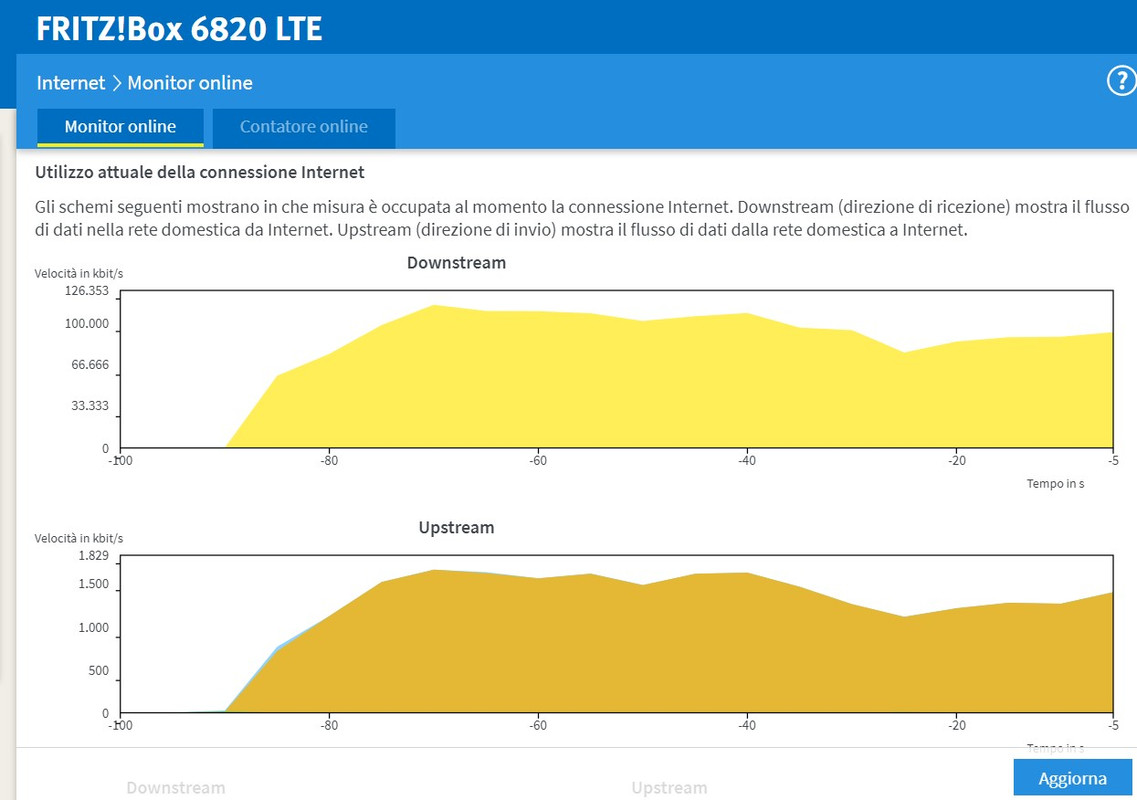Click the 126.353 downstream axis value

(x=87, y=291)
